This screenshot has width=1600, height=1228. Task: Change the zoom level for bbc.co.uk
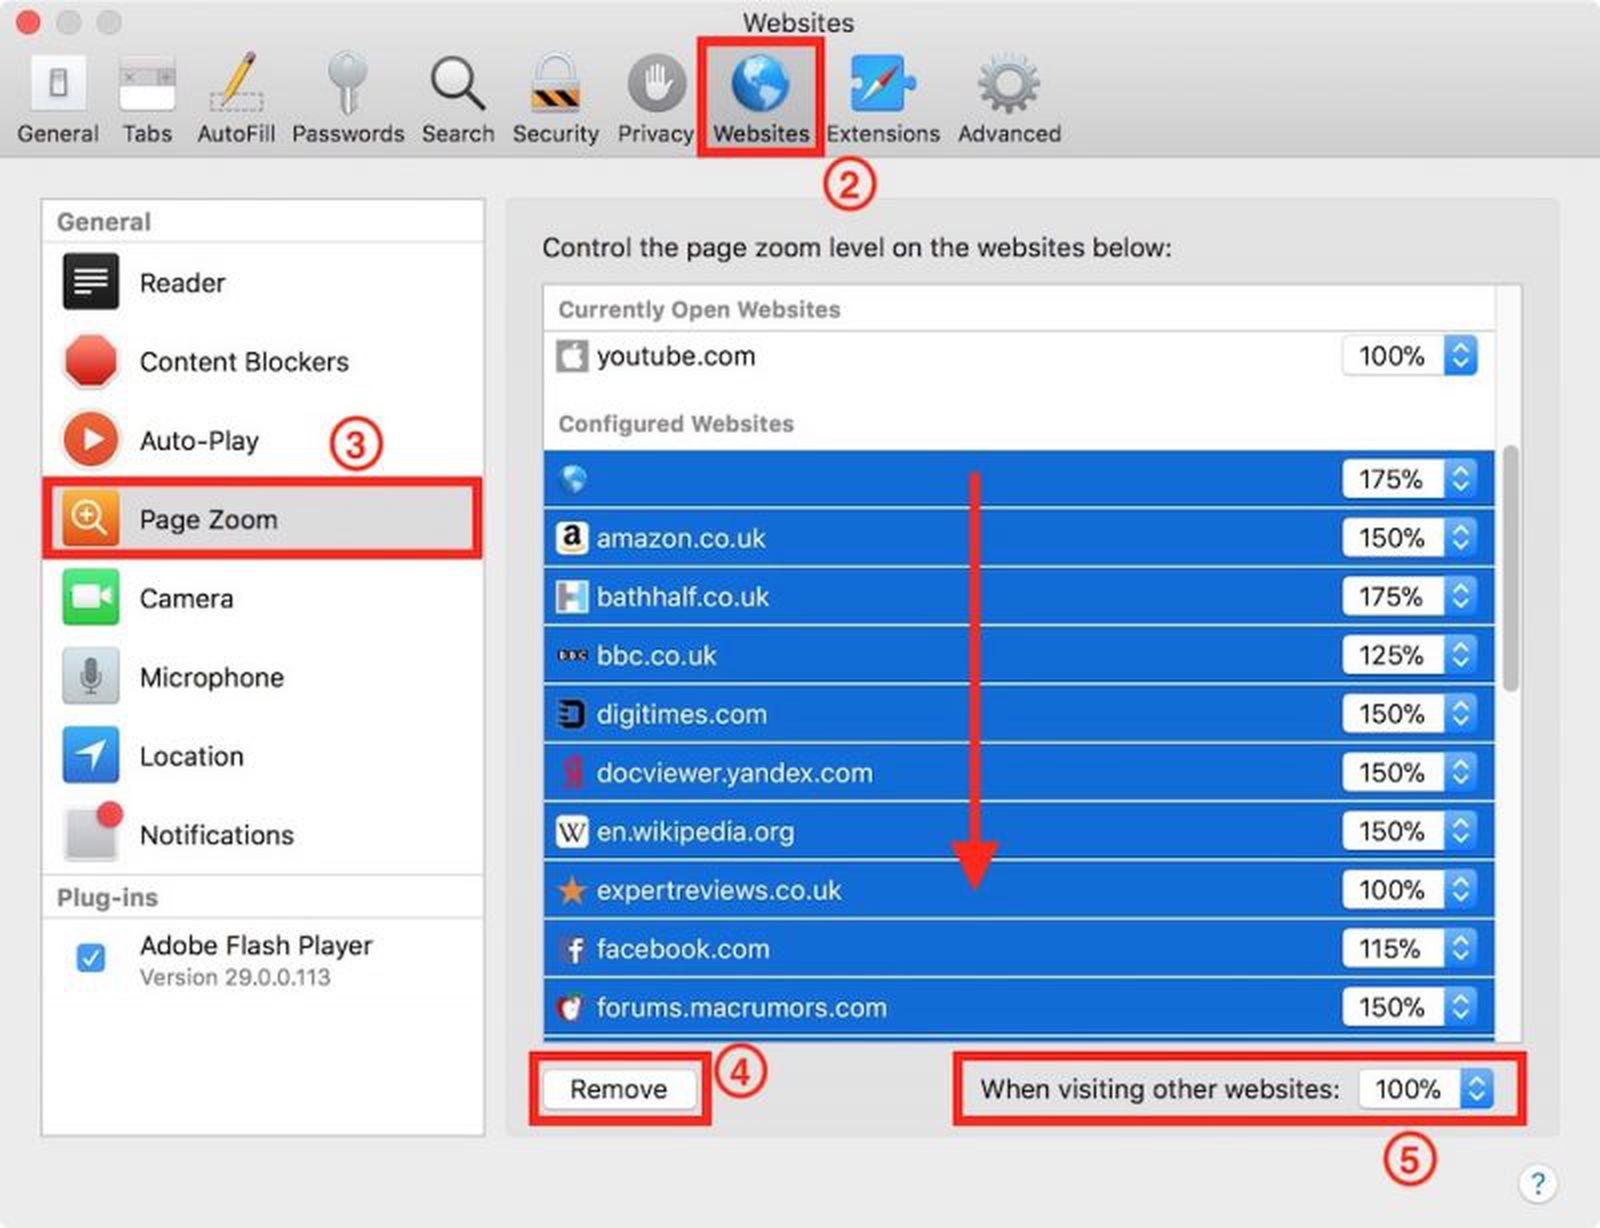coord(1460,655)
